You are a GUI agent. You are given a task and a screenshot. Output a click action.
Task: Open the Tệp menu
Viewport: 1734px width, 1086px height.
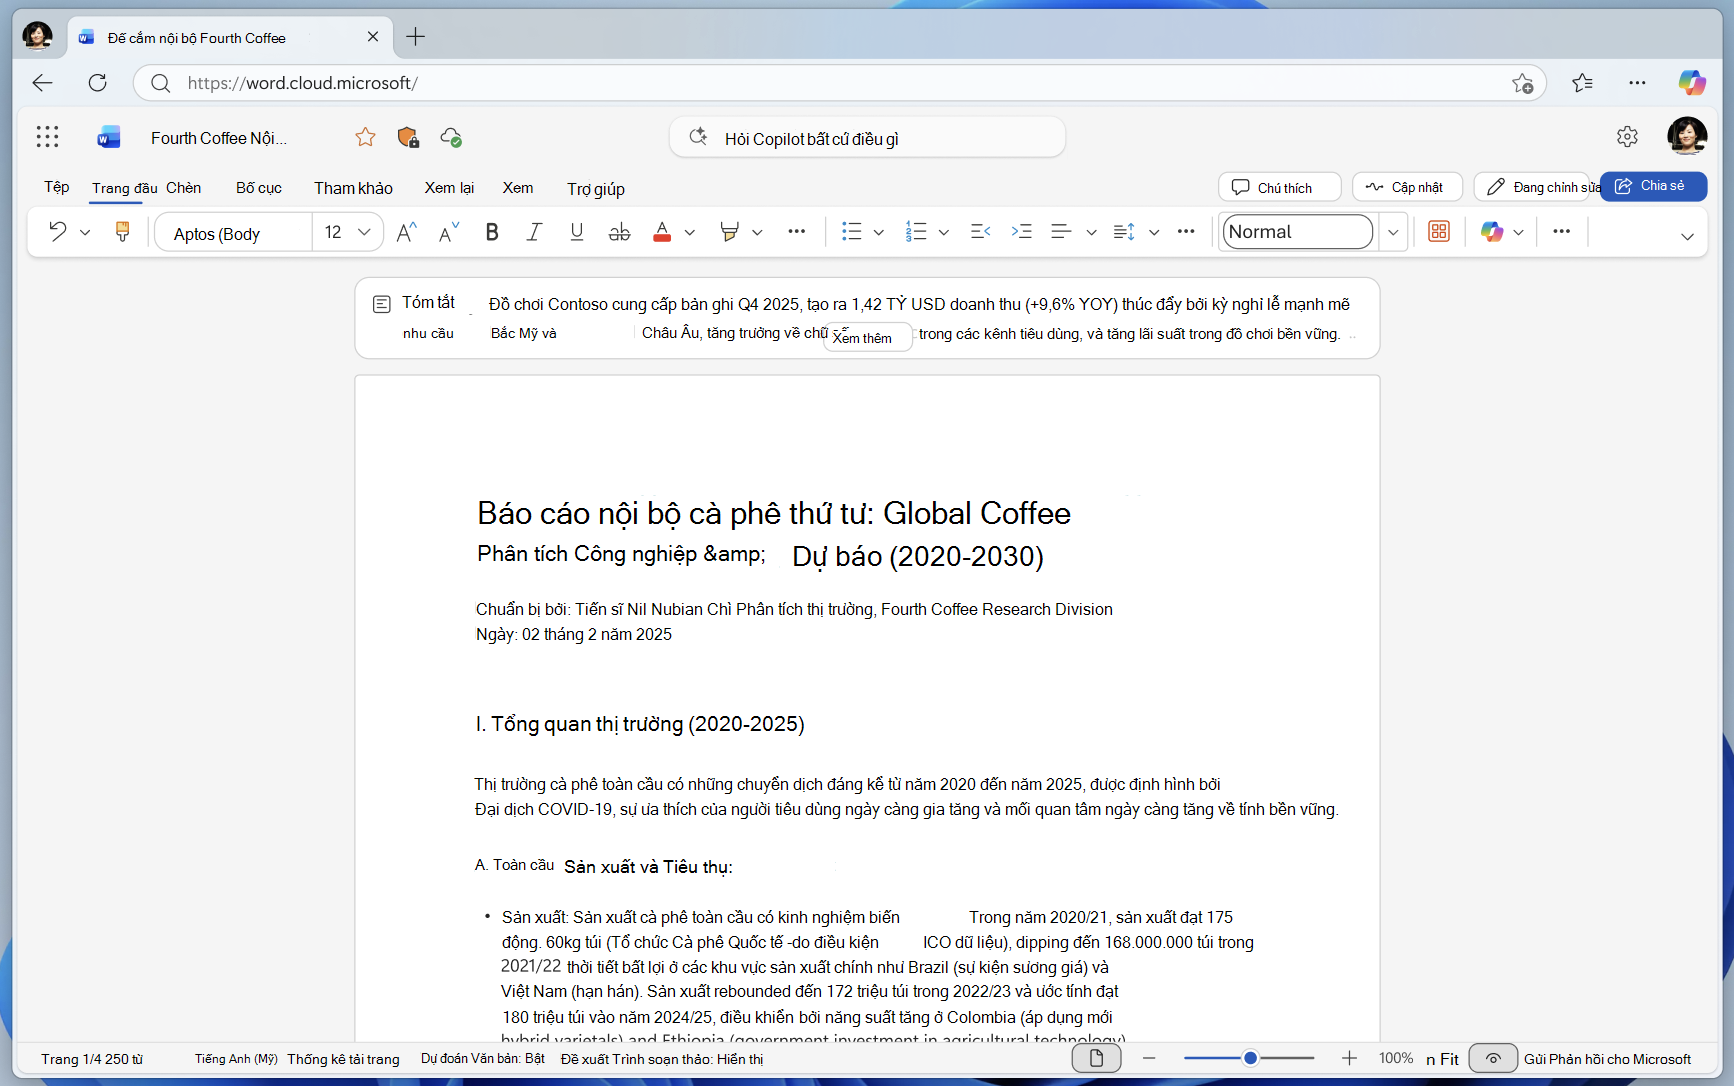click(57, 187)
